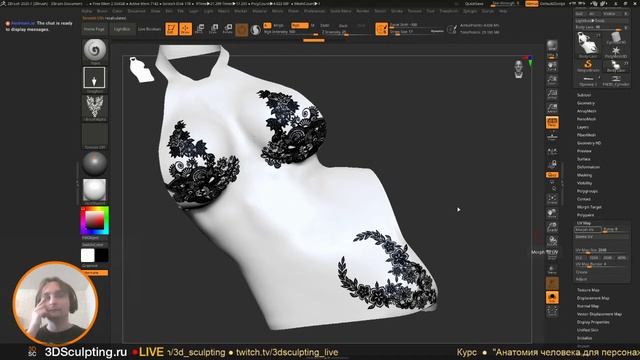This screenshot has width=640, height=360.
Task: Expand the Masking sub-palette
Action: point(584,175)
